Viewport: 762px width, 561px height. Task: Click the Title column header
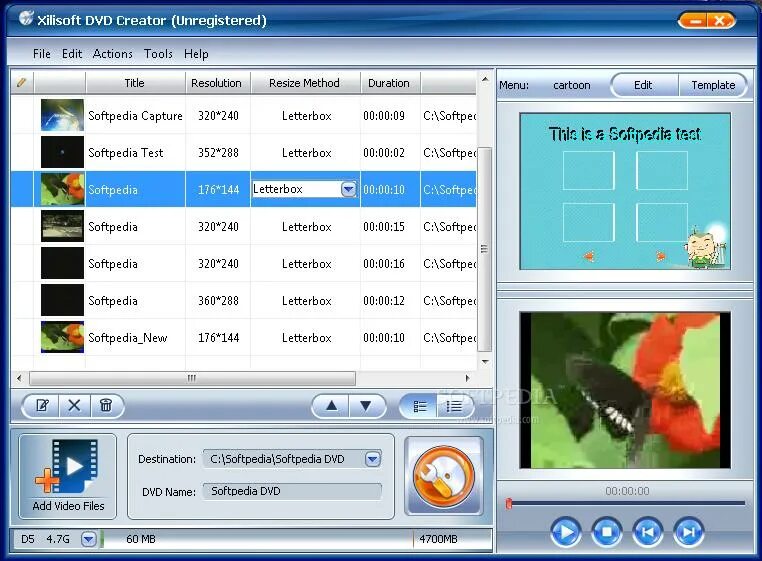pos(135,83)
